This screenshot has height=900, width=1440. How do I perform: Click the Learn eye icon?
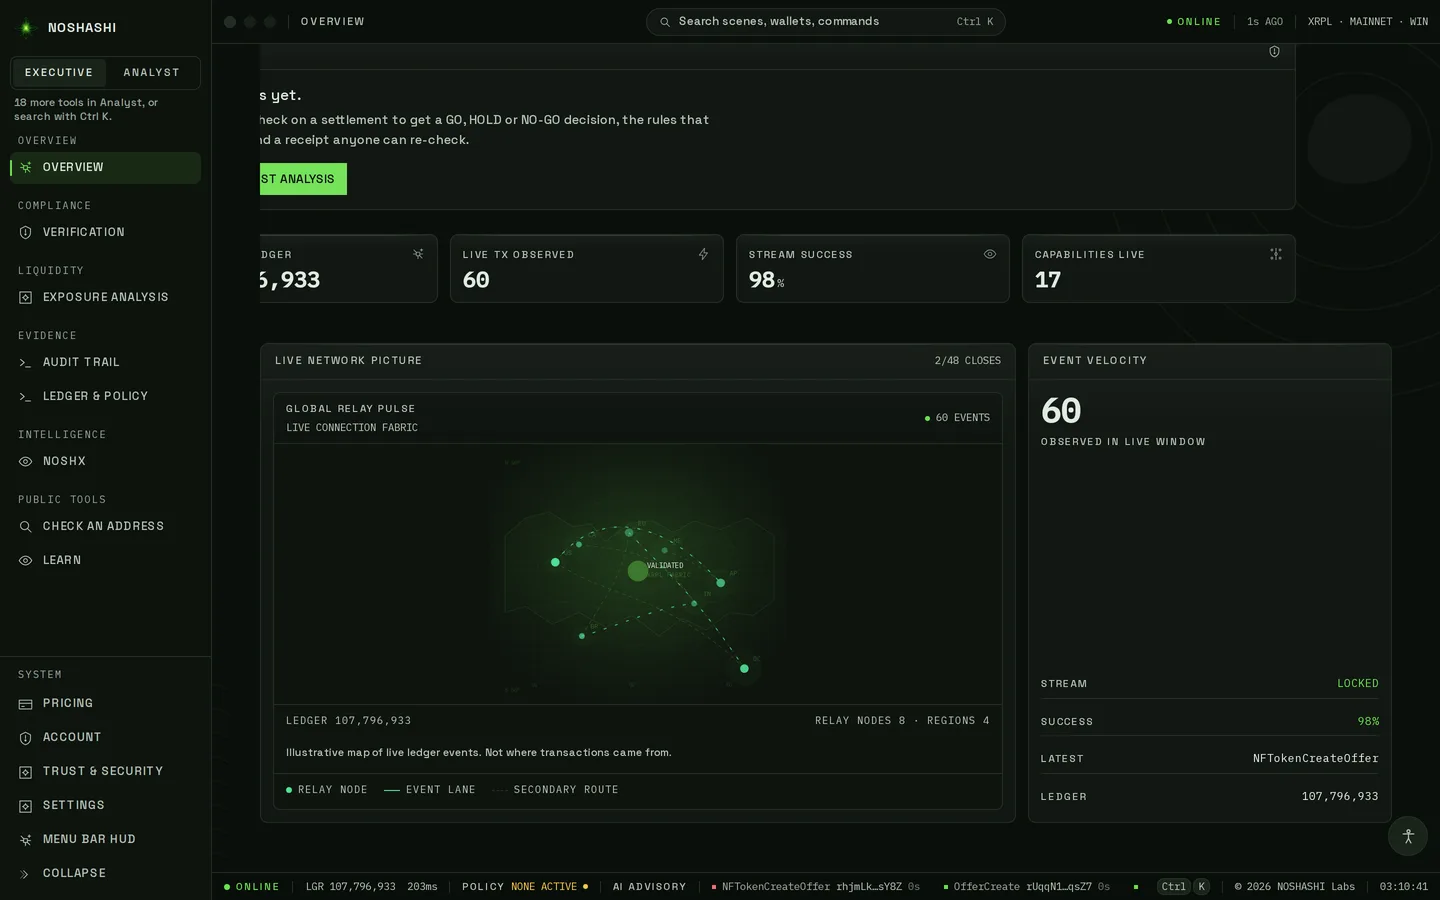pyautogui.click(x=26, y=561)
